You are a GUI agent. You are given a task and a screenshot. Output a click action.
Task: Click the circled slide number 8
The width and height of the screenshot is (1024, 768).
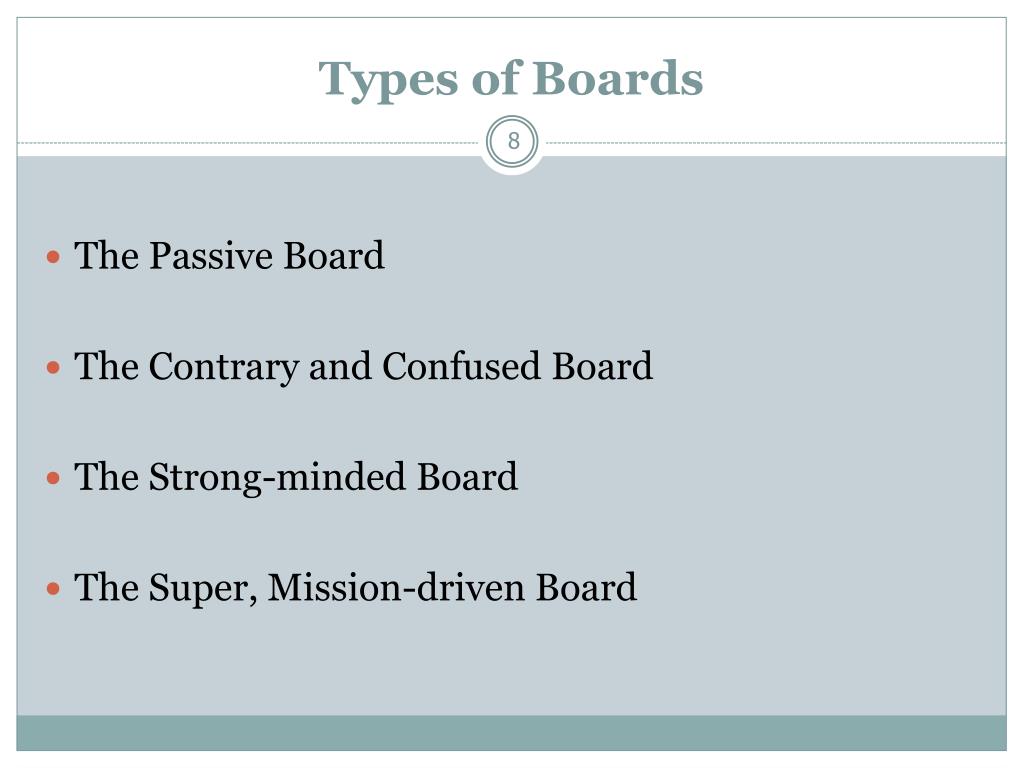click(513, 142)
